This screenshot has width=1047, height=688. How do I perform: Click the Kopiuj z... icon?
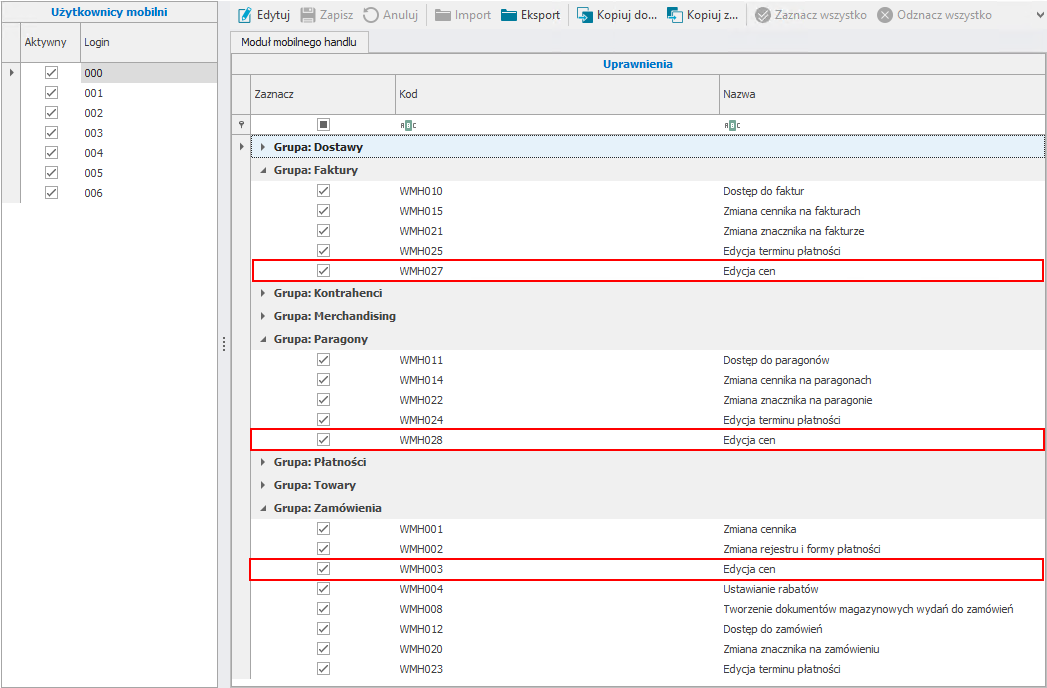click(675, 16)
